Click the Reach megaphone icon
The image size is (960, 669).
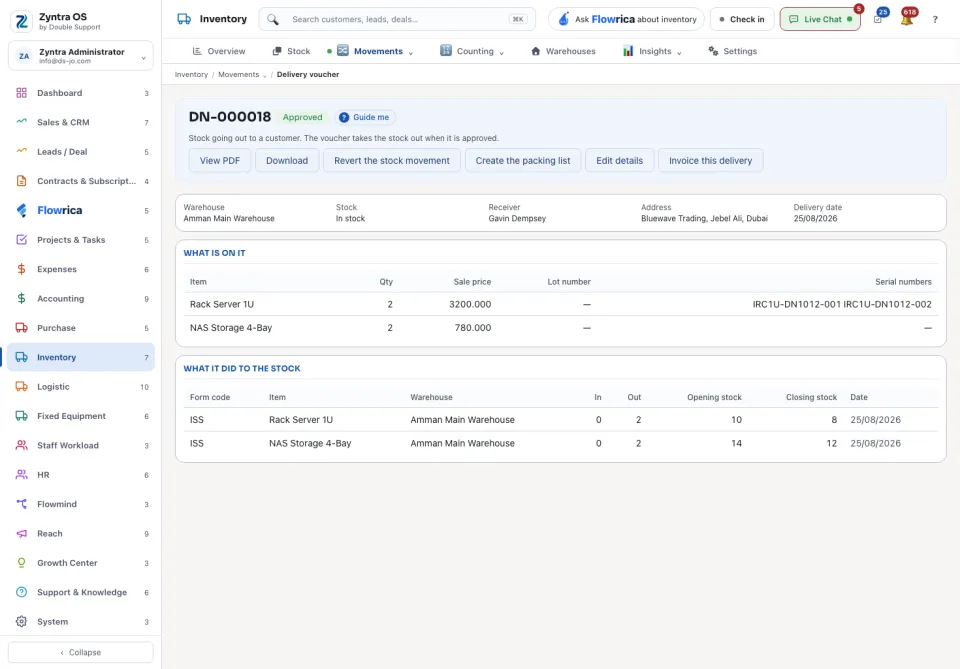[21, 534]
